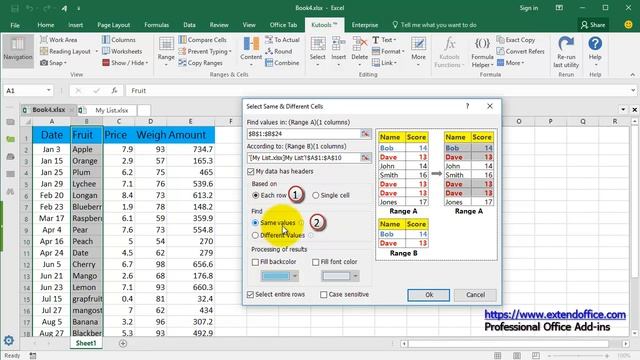Image resolution: width=640 pixels, height=360 pixels.
Task: Click the According to range field
Action: 303,158
